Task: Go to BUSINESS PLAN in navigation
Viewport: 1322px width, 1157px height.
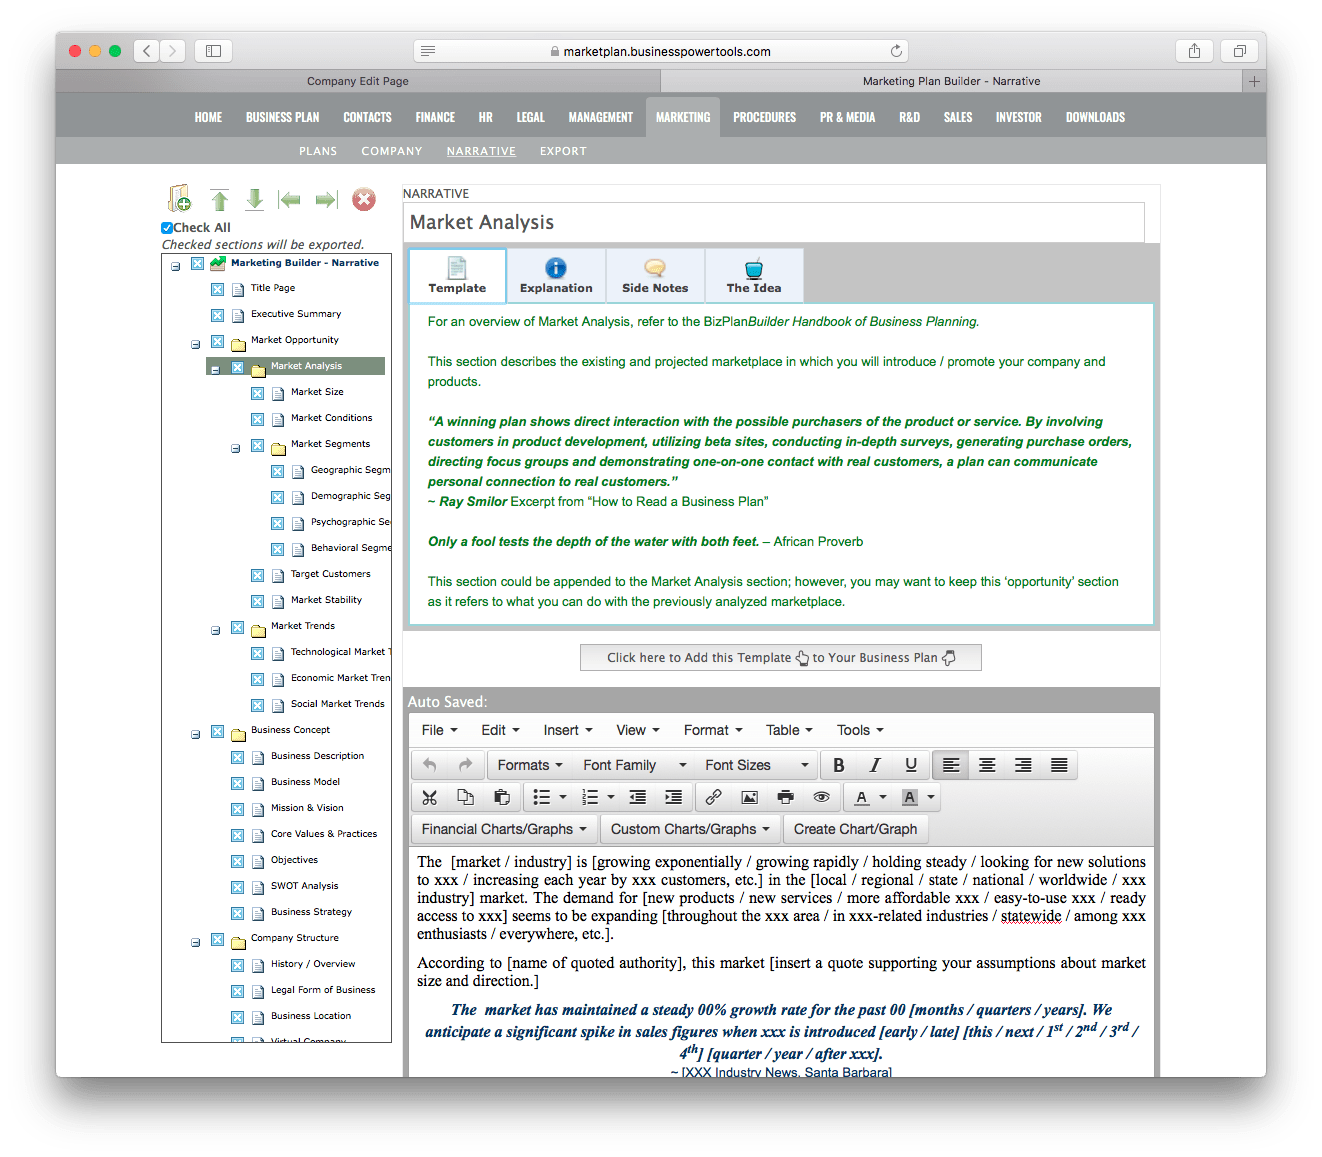Action: pyautogui.click(x=283, y=117)
